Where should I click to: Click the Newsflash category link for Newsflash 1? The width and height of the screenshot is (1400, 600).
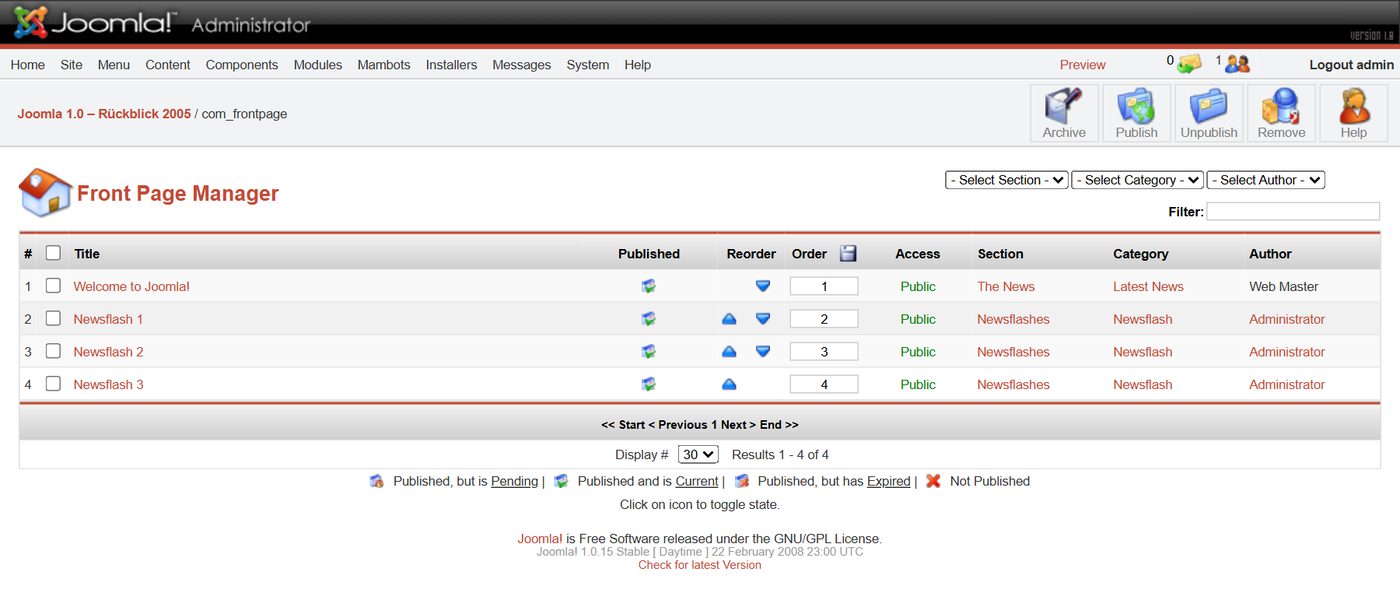(x=1143, y=319)
